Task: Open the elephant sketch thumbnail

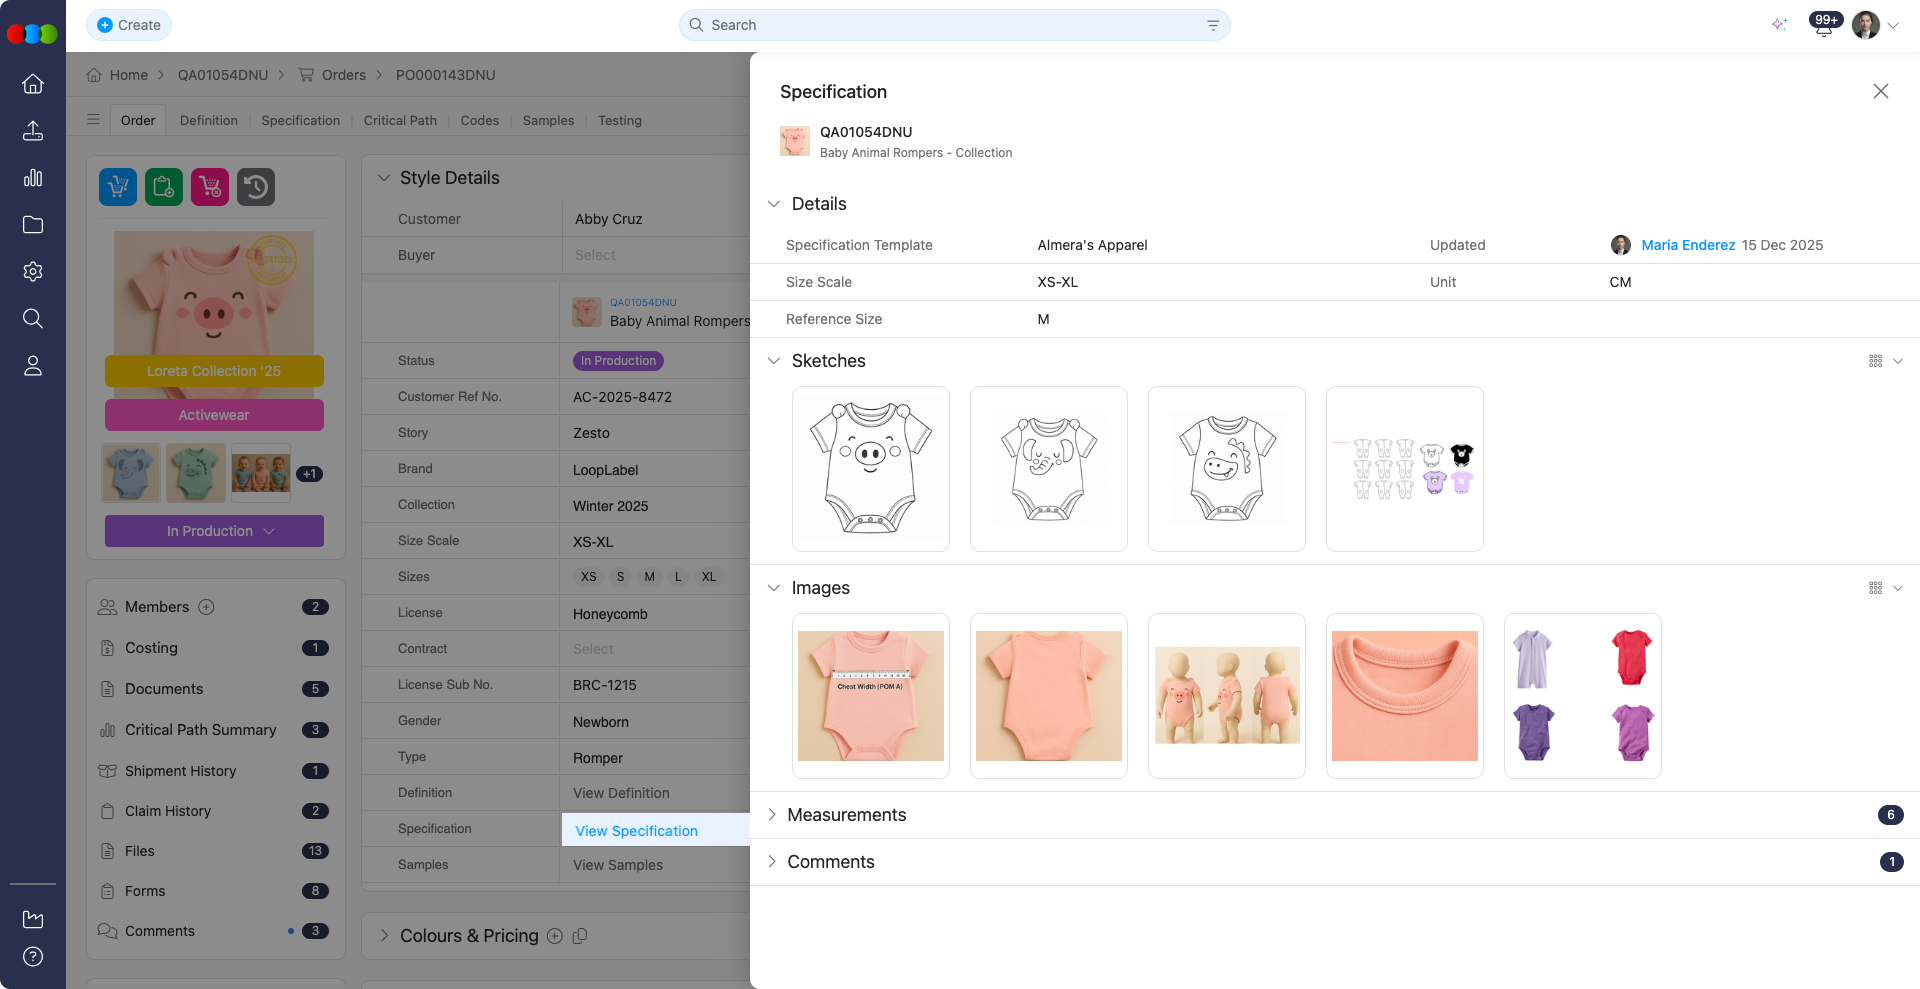Action: tap(1048, 468)
